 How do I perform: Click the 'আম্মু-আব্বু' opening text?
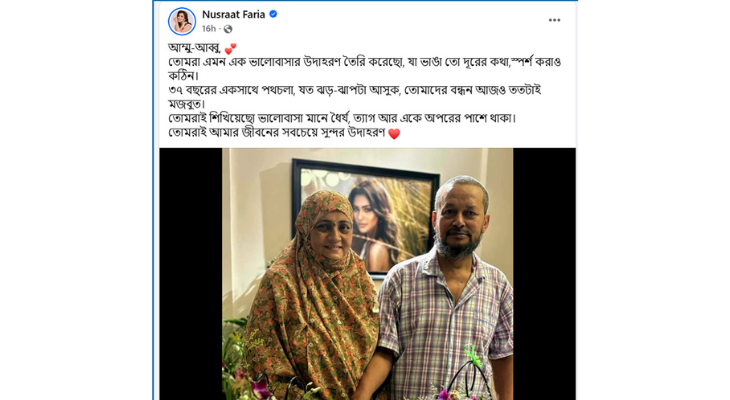coord(195,47)
